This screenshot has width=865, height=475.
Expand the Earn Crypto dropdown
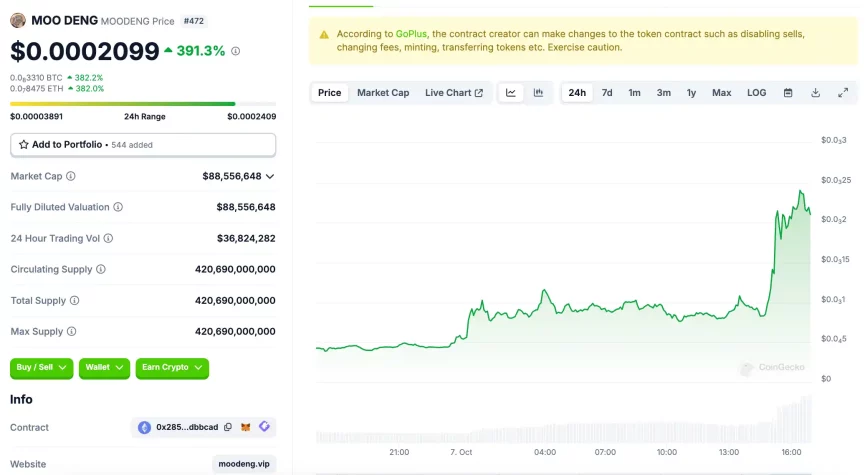(x=172, y=368)
